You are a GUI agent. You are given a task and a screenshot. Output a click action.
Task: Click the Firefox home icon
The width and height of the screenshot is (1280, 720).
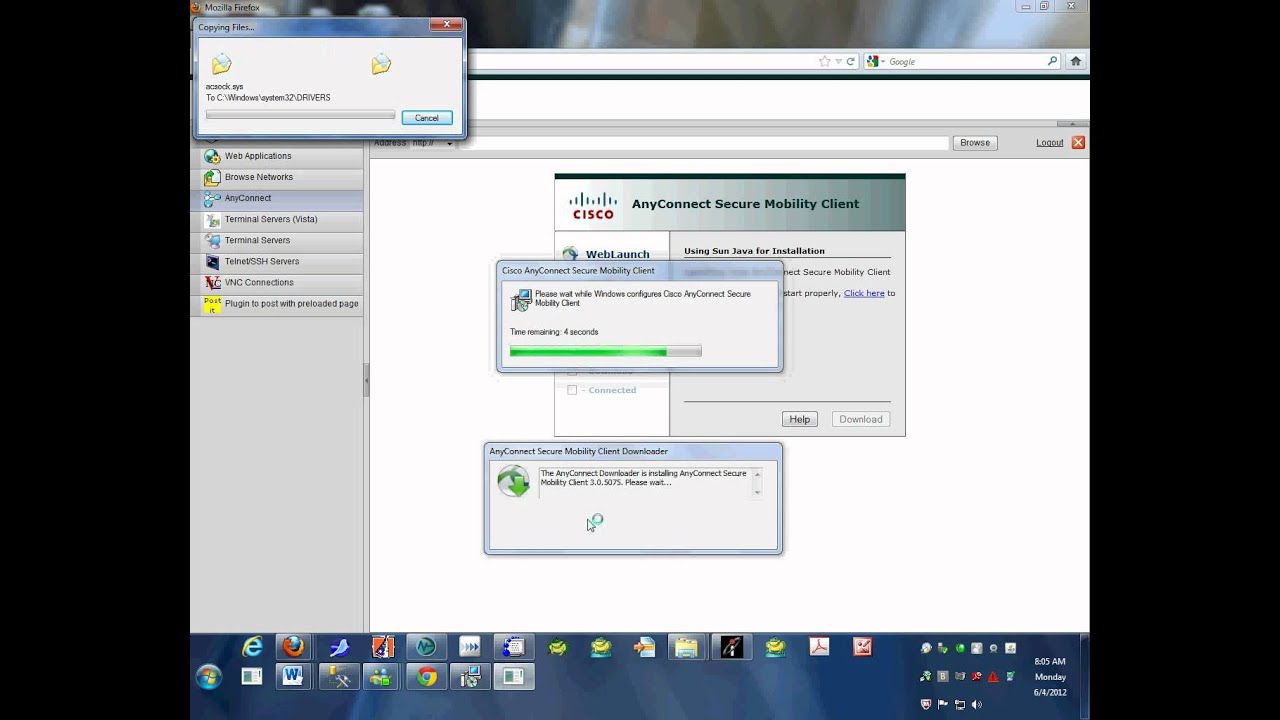pyautogui.click(x=1076, y=61)
